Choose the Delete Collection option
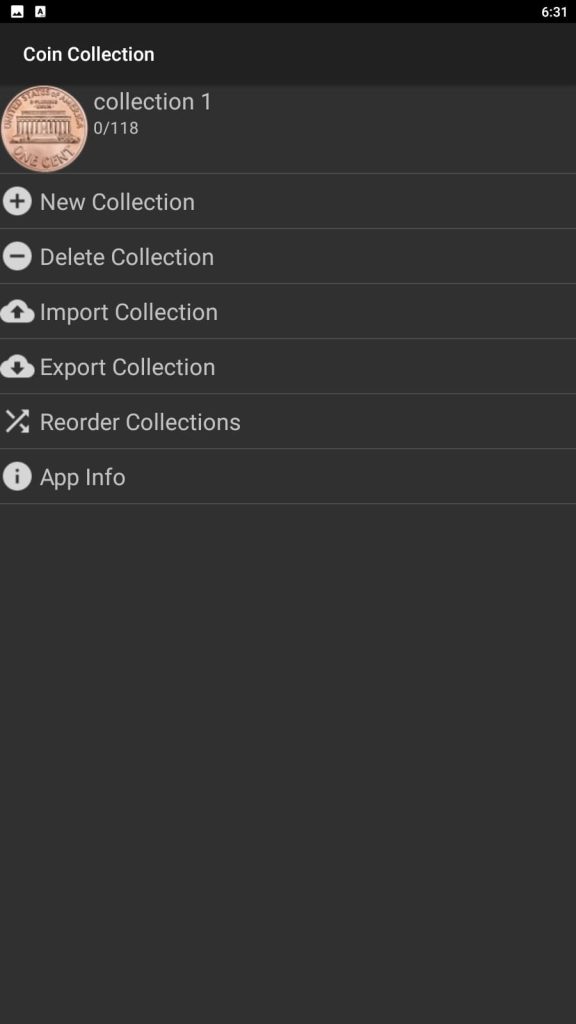 click(288, 257)
